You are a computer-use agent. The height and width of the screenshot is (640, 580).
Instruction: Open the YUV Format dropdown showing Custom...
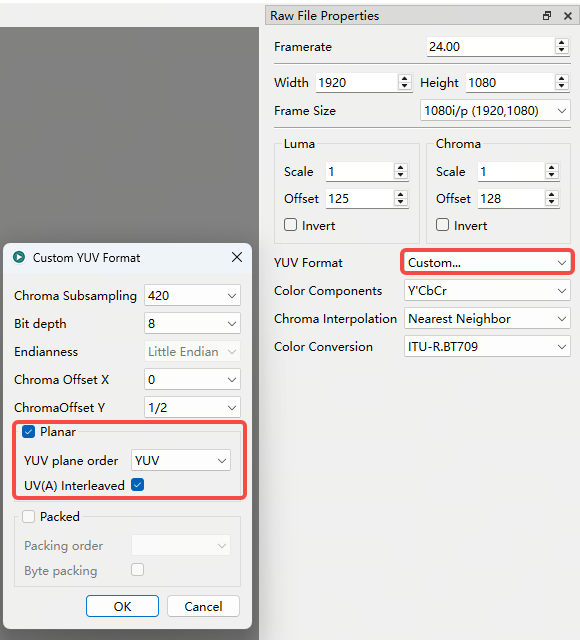tap(488, 262)
